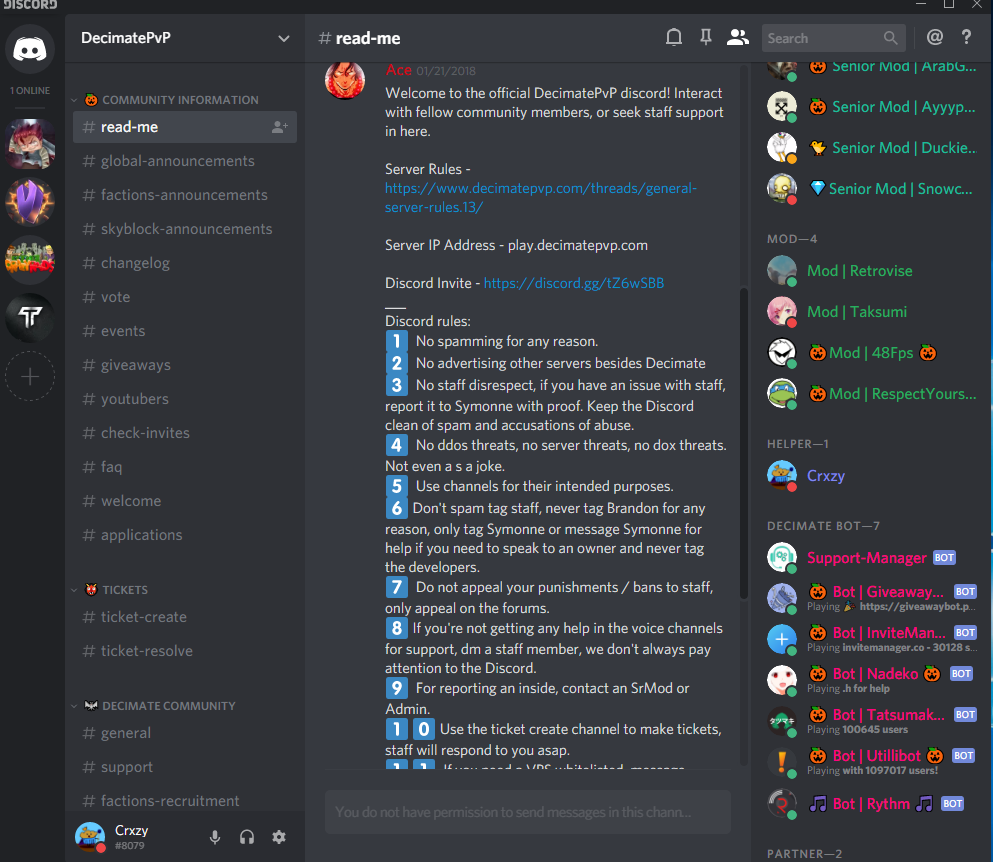
Task: Open helper Crxzy in member list
Action: click(x=871, y=476)
